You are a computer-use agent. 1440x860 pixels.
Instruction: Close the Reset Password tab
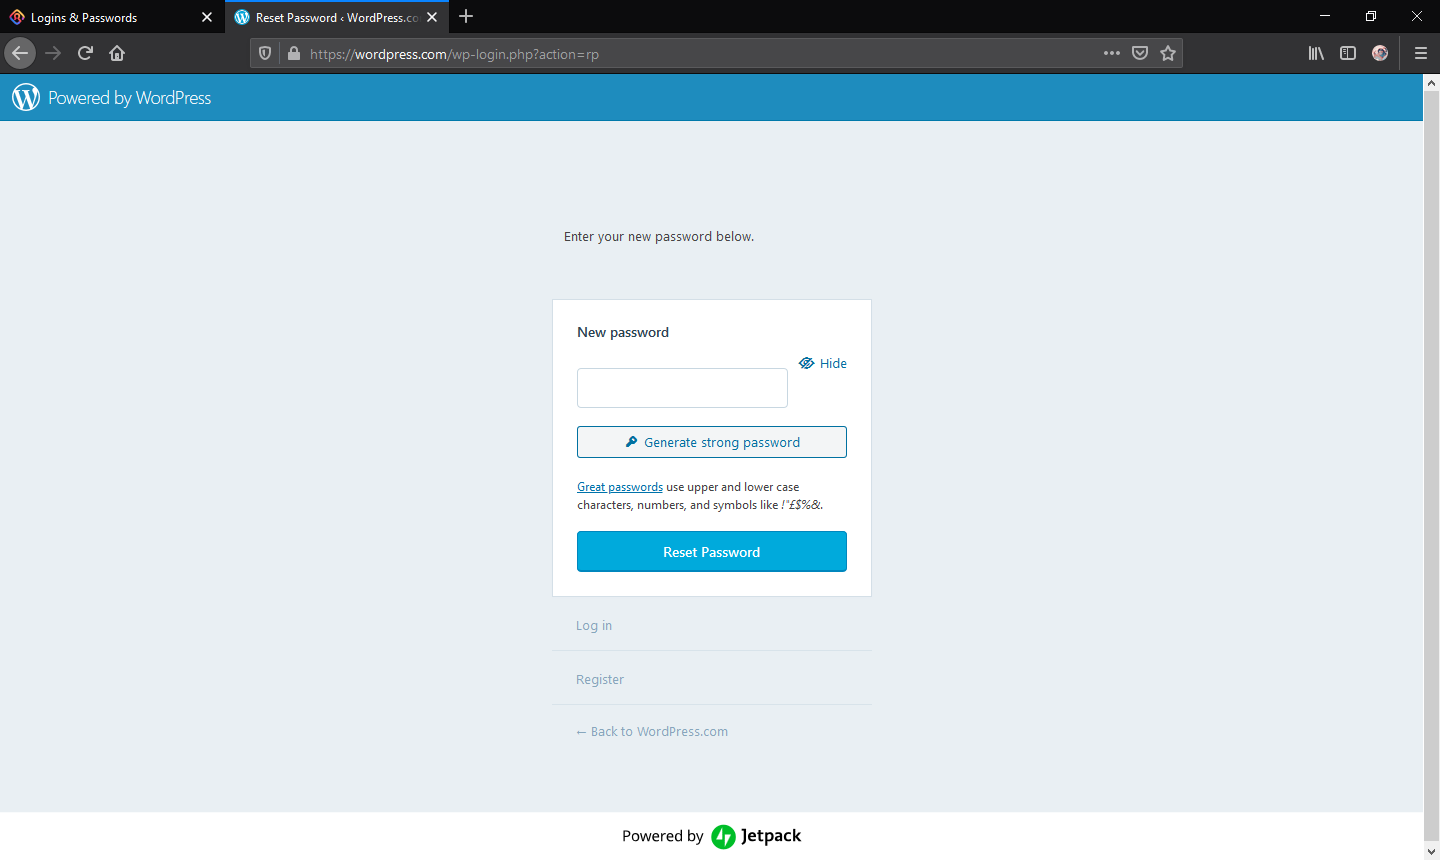click(432, 17)
